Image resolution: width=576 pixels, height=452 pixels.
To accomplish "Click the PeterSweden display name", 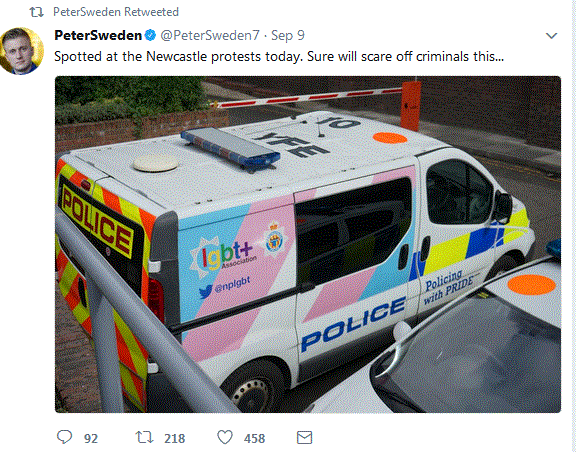I will 98,35.
